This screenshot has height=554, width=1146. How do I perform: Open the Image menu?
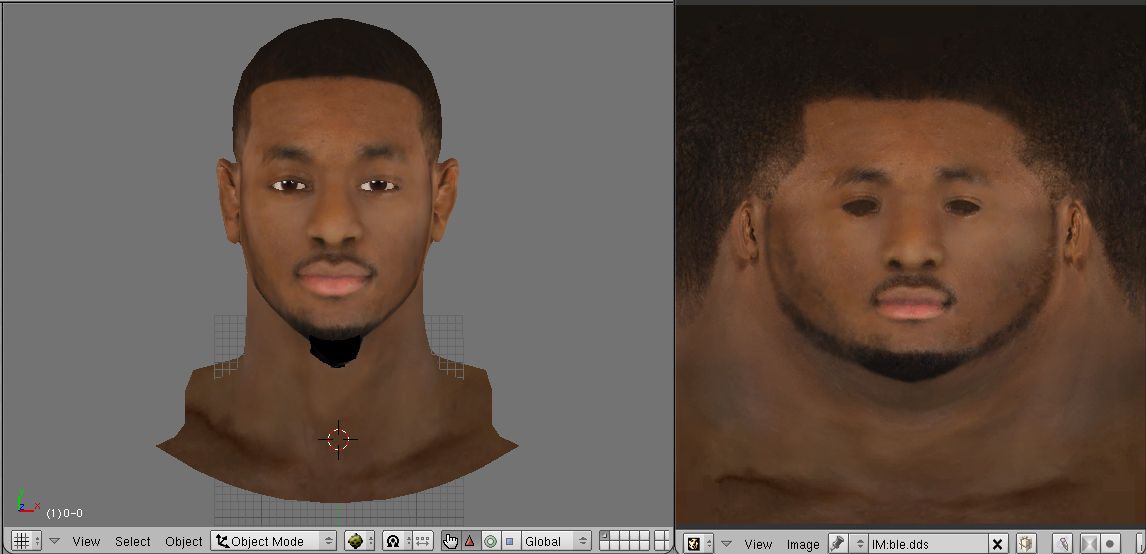[x=802, y=544]
